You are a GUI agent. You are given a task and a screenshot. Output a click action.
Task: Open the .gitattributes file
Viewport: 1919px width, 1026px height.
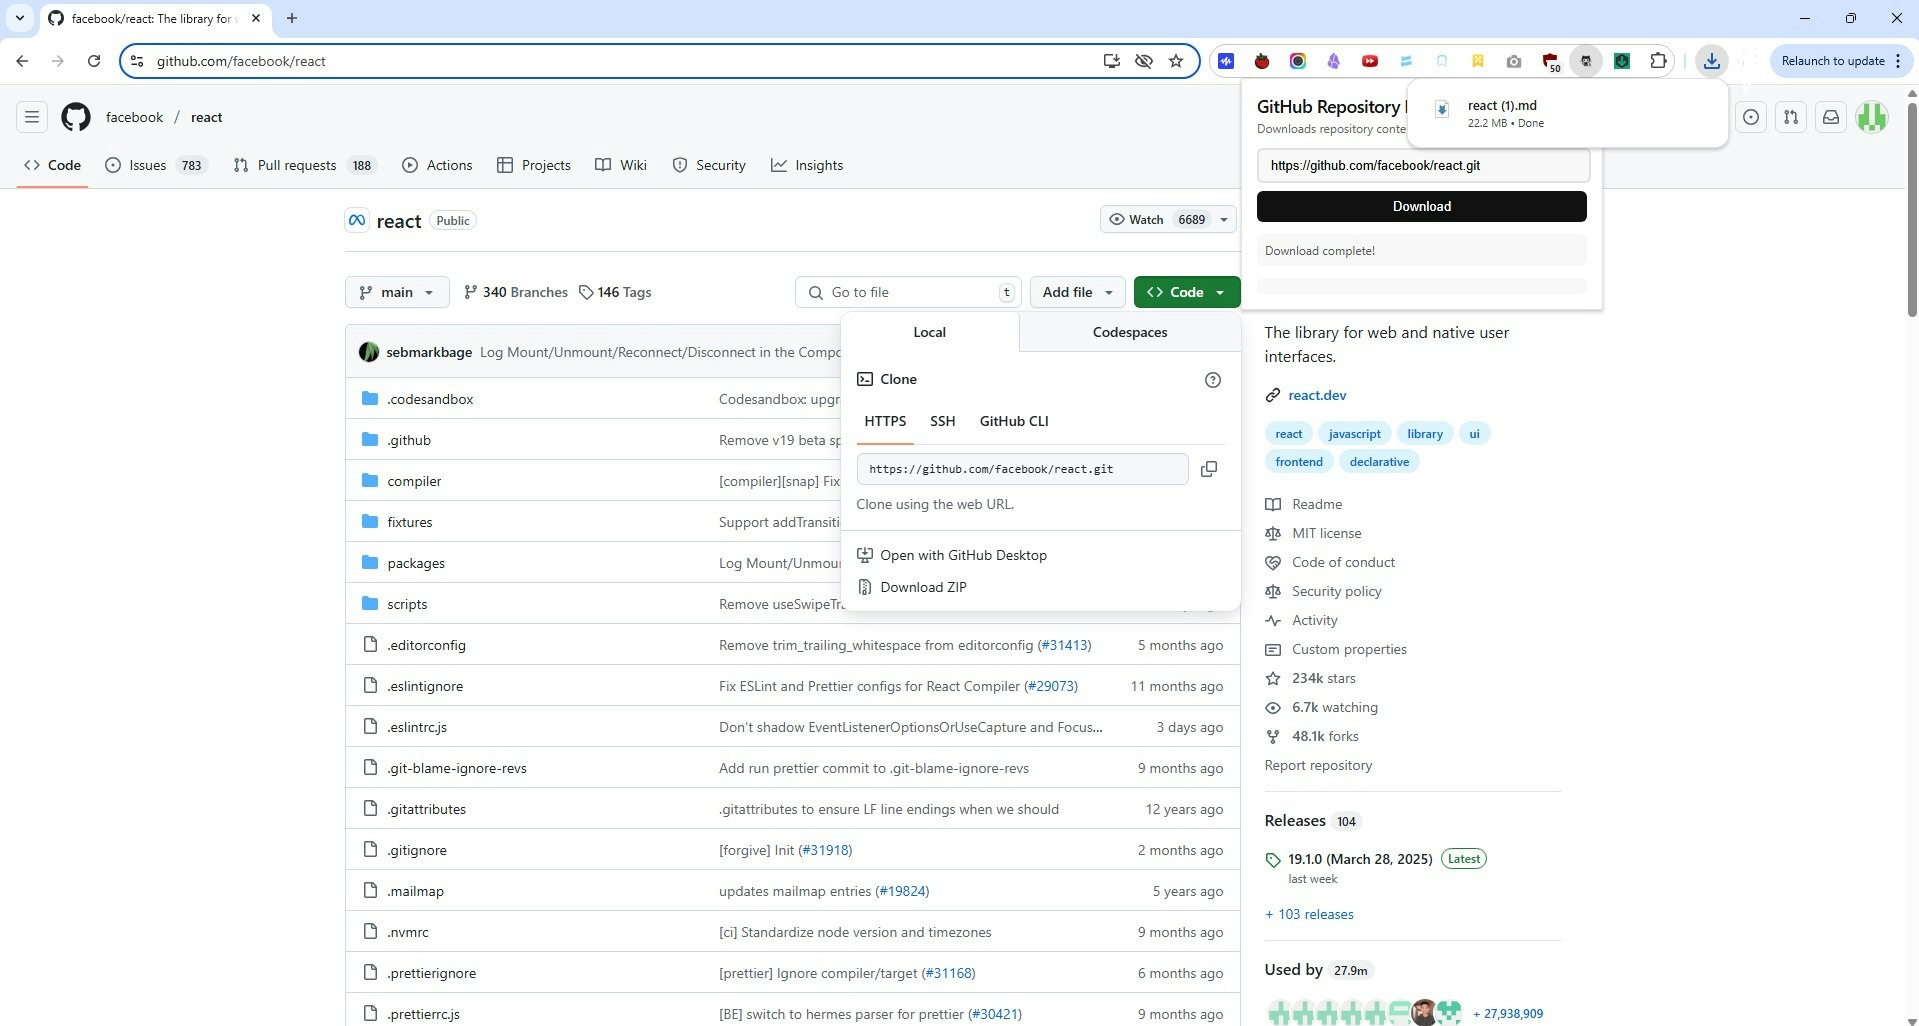[x=426, y=809]
